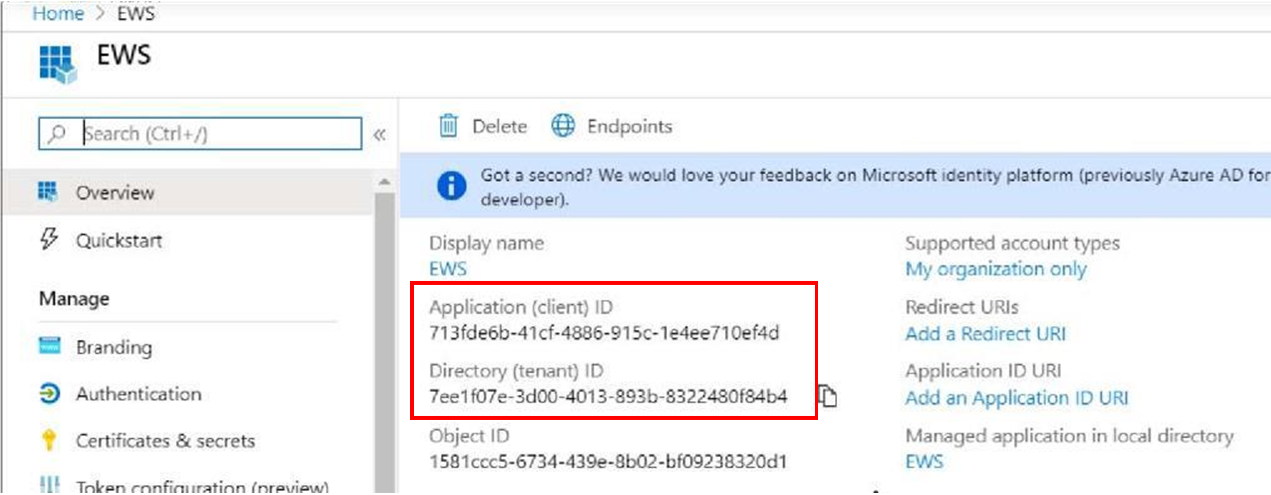Click the Token configuration icon

click(49, 487)
